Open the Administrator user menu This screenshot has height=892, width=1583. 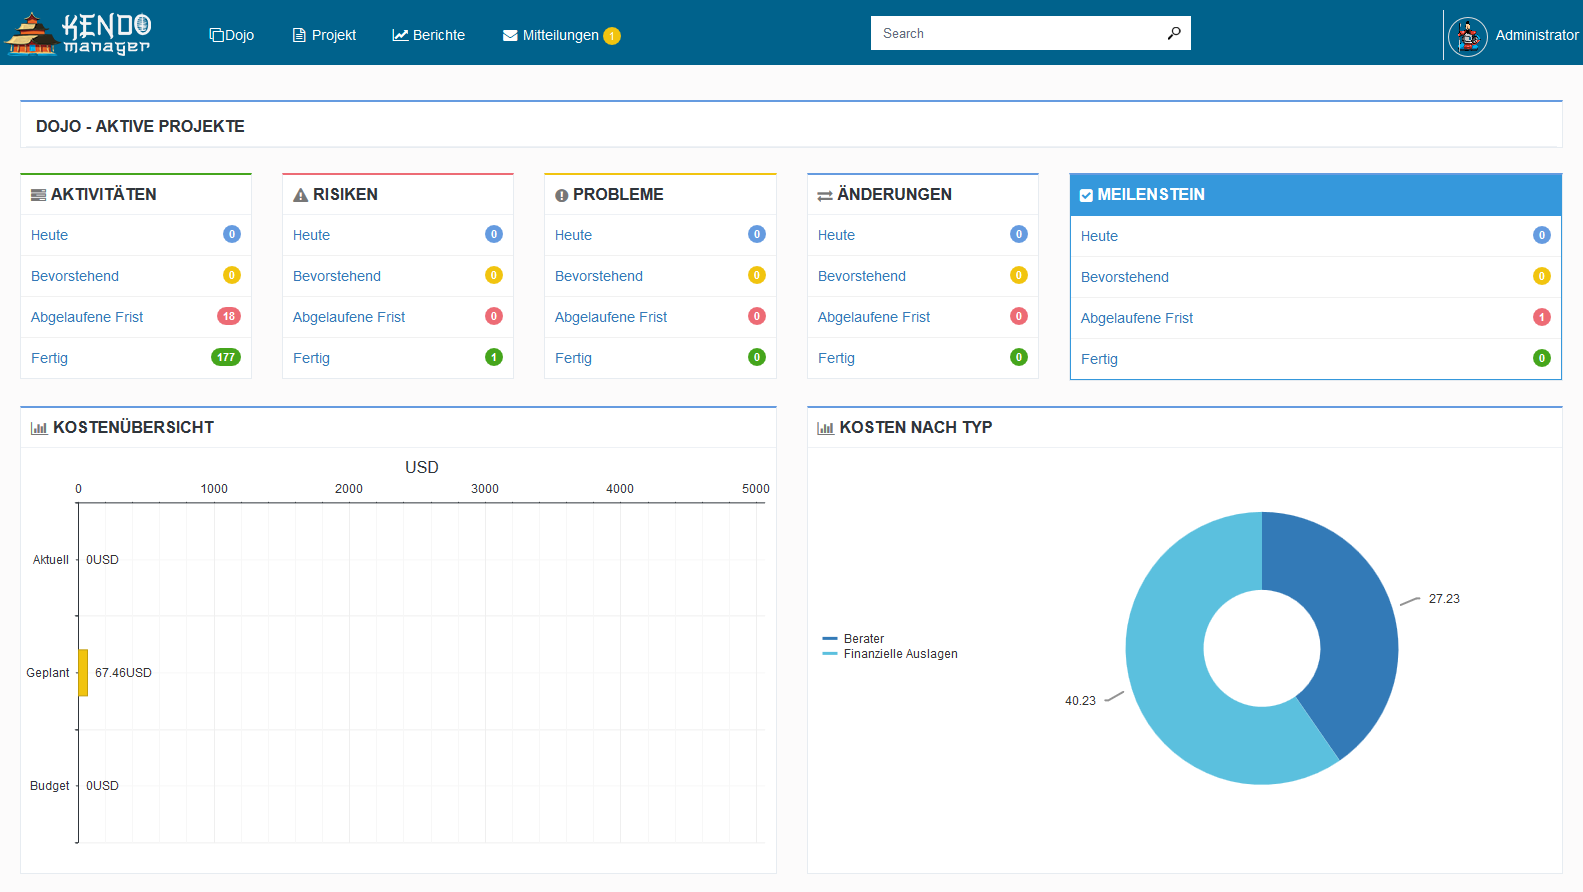click(x=1536, y=35)
